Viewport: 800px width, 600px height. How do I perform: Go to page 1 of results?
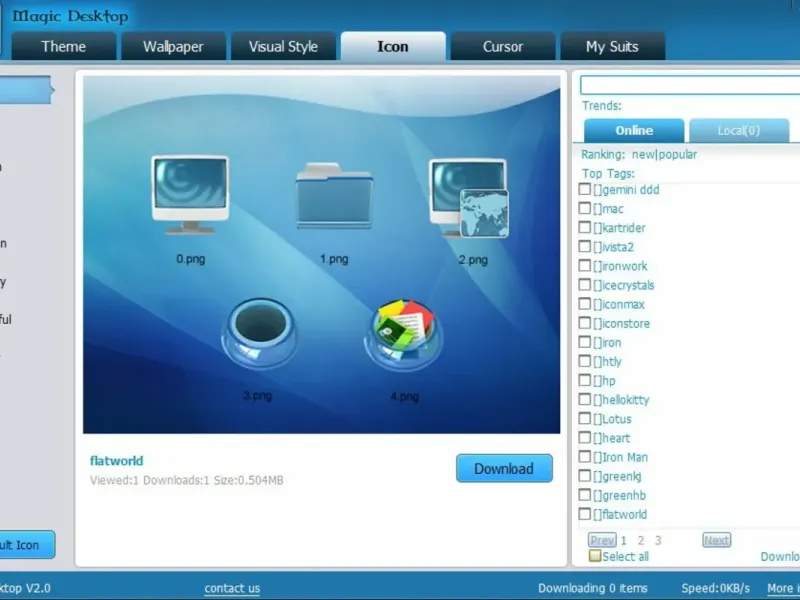tap(623, 541)
